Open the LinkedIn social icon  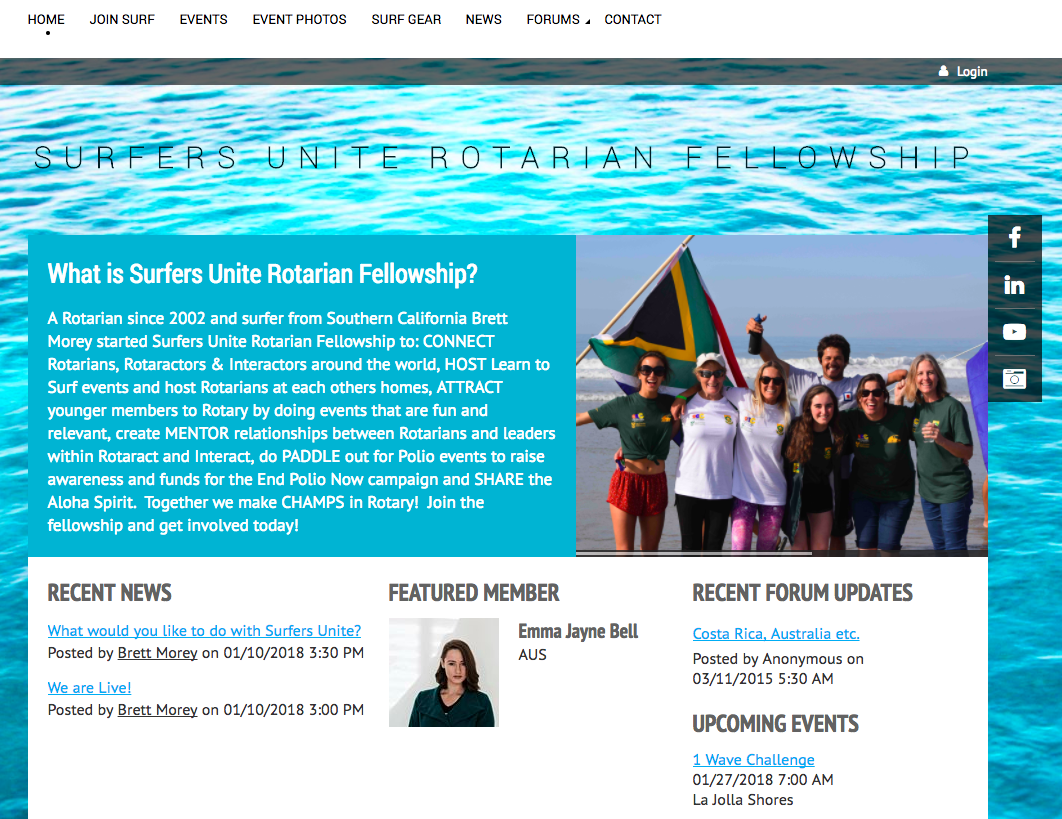click(x=1014, y=285)
